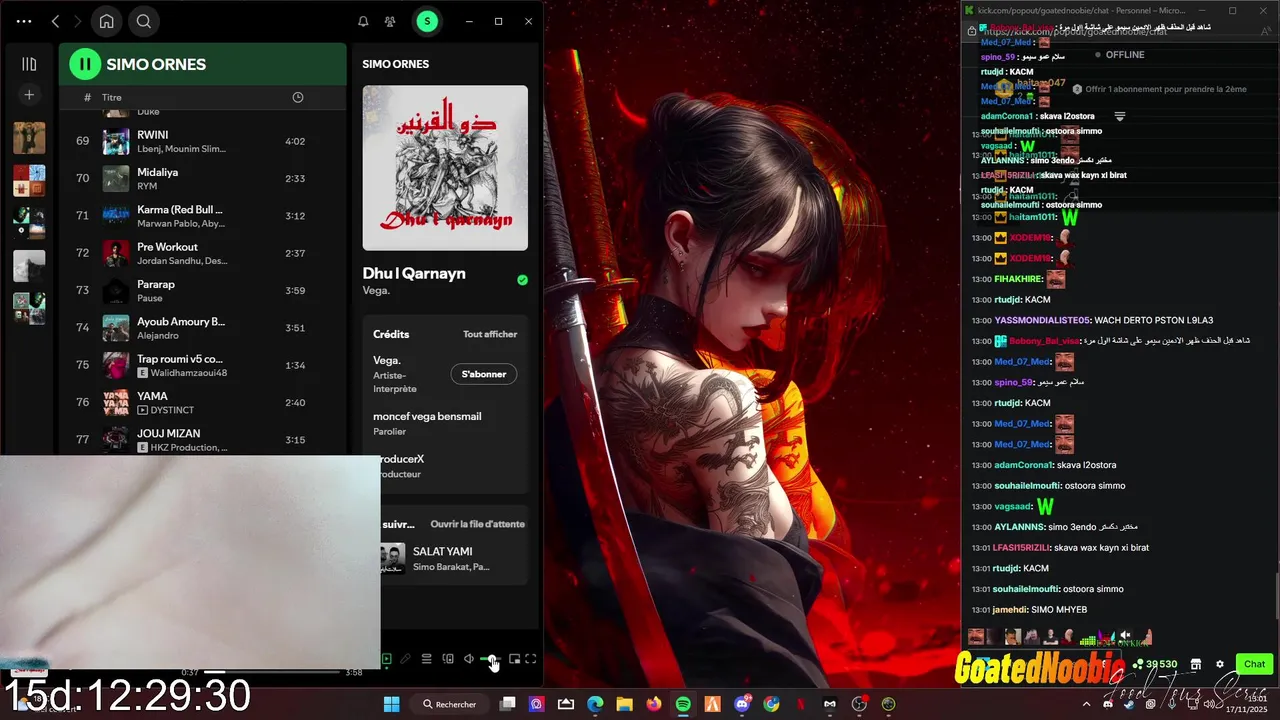This screenshot has height=720, width=1280.
Task: Go forward in Spotify navigation
Action: (78, 21)
